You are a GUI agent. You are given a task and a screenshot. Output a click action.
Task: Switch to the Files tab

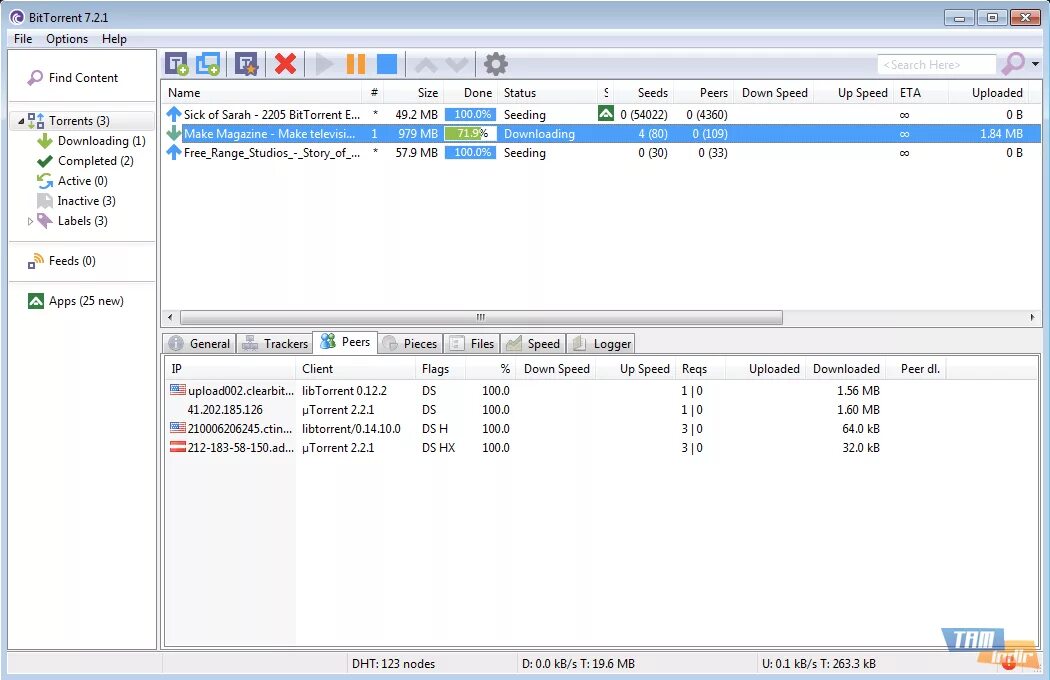click(x=471, y=344)
